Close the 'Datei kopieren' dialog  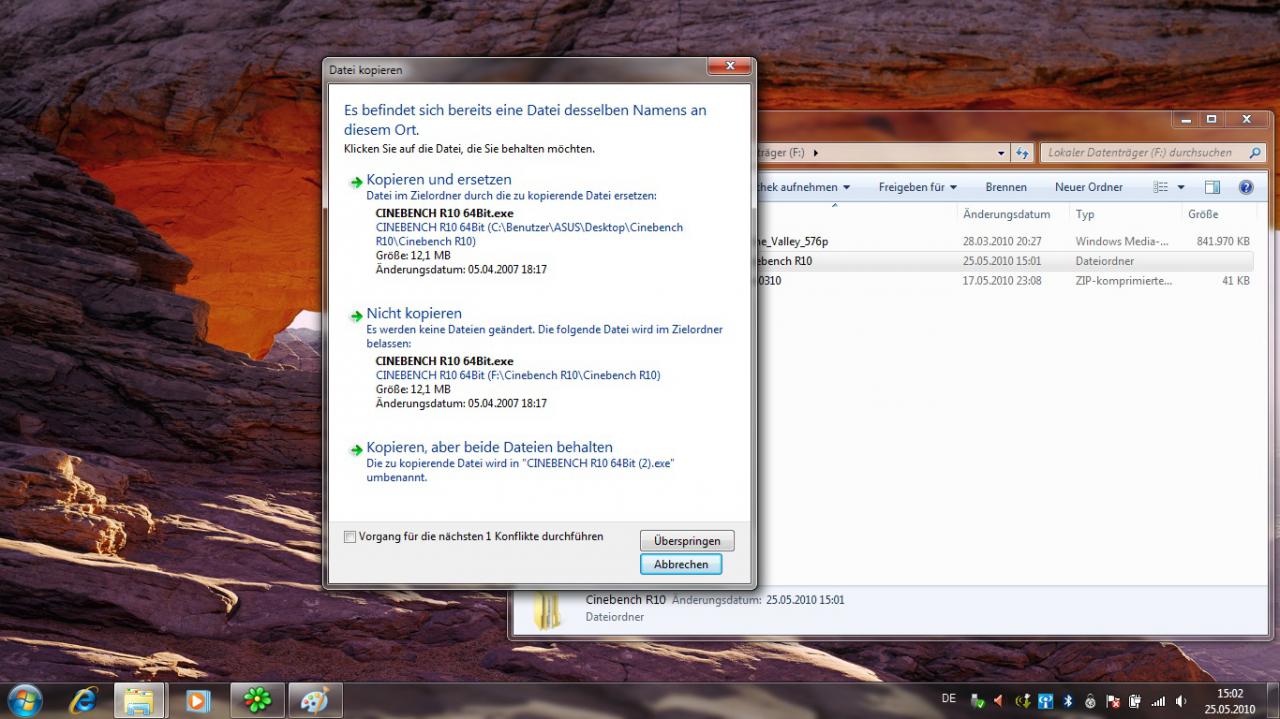729,66
